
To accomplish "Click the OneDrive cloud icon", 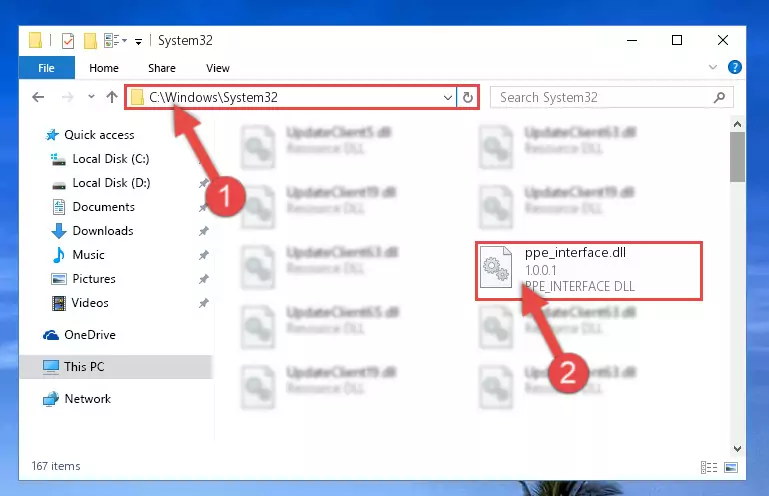I will [x=51, y=335].
